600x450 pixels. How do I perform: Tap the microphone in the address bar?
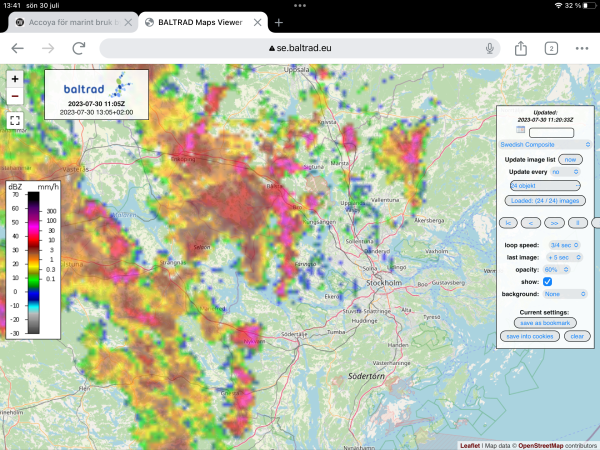[490, 48]
